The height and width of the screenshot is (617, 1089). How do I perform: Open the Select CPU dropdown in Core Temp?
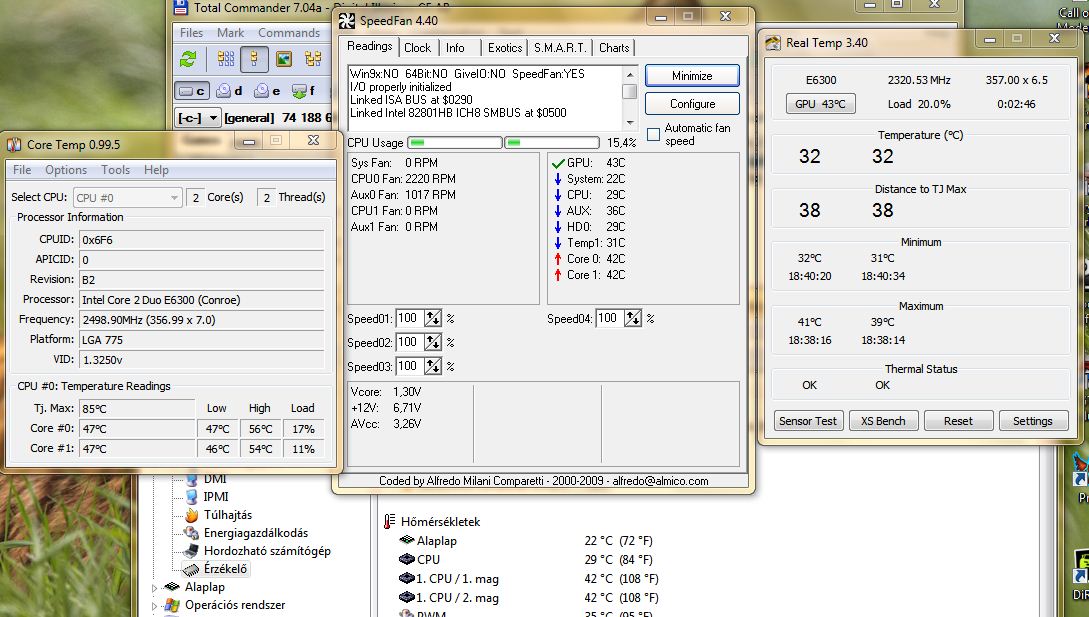(x=127, y=198)
